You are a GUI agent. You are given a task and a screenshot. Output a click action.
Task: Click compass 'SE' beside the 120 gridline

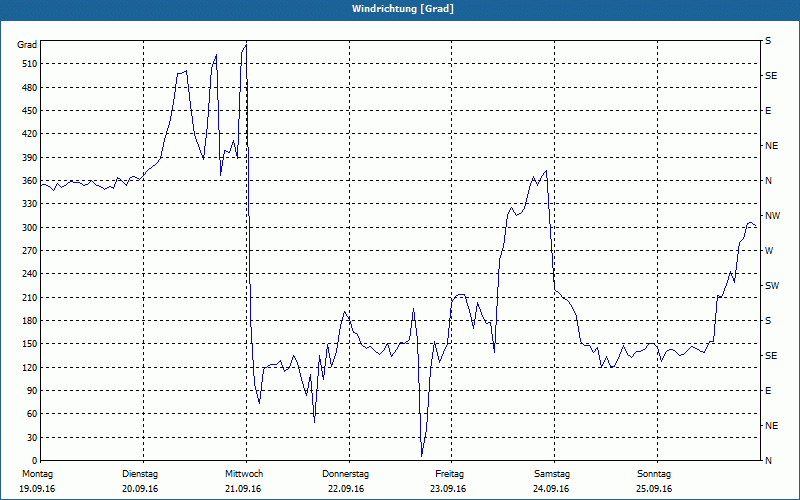pyautogui.click(x=771, y=356)
